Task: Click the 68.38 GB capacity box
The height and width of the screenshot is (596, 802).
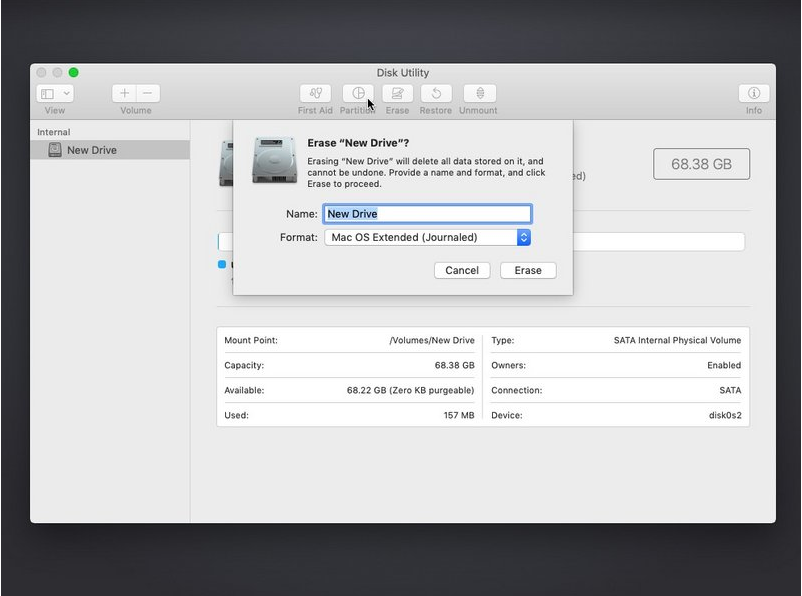Action: [x=701, y=164]
